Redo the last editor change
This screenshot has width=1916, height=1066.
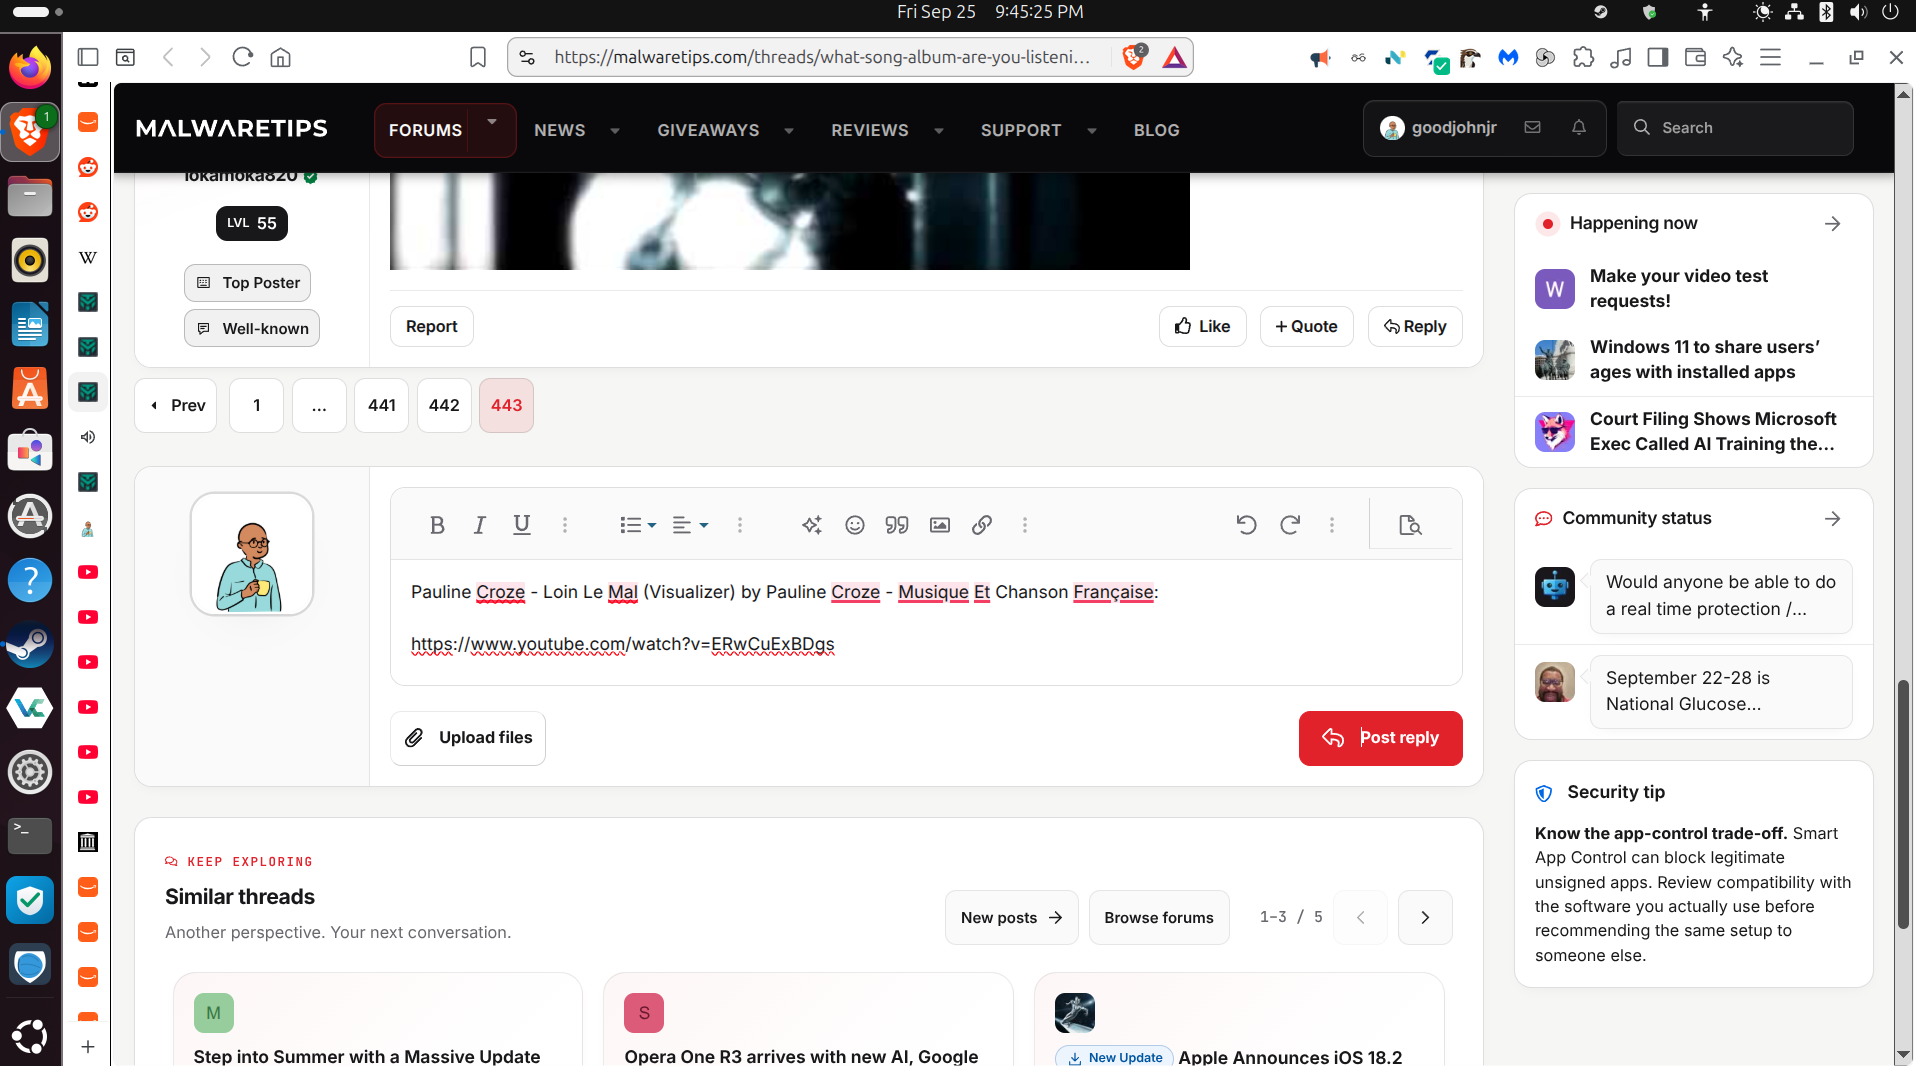[1290, 525]
